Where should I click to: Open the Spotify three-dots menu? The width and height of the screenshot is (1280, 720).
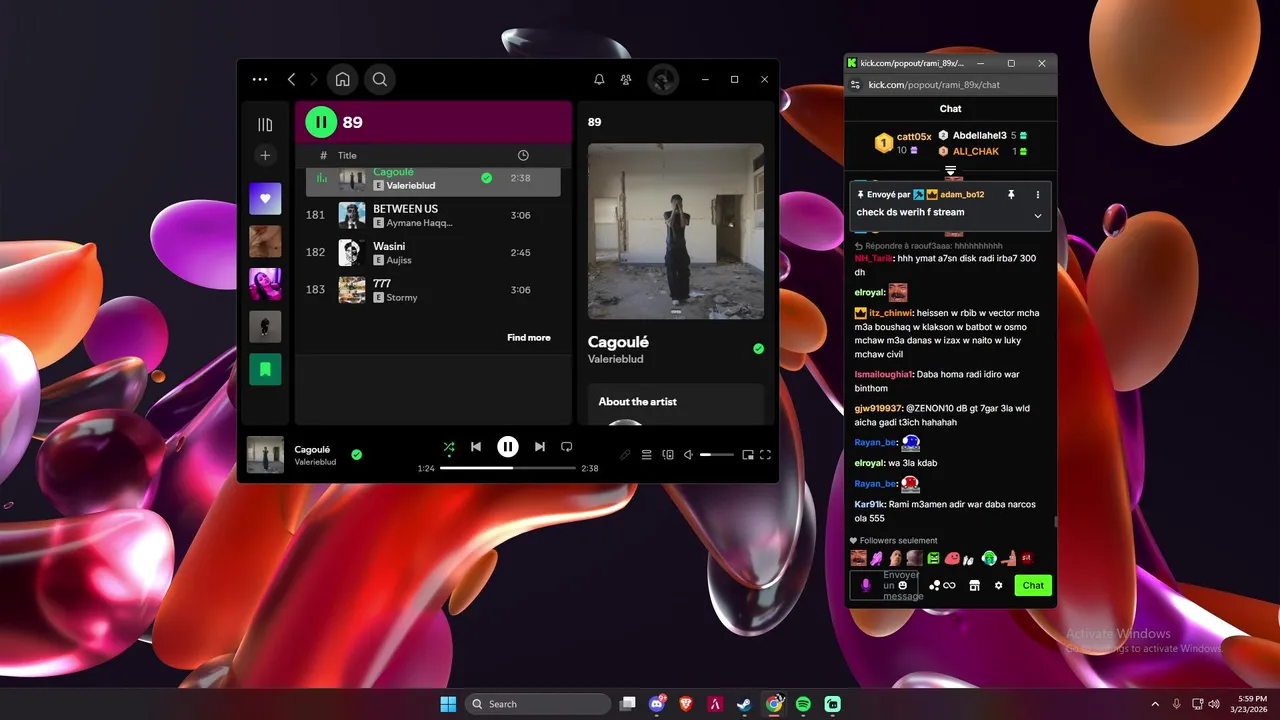[x=260, y=79]
